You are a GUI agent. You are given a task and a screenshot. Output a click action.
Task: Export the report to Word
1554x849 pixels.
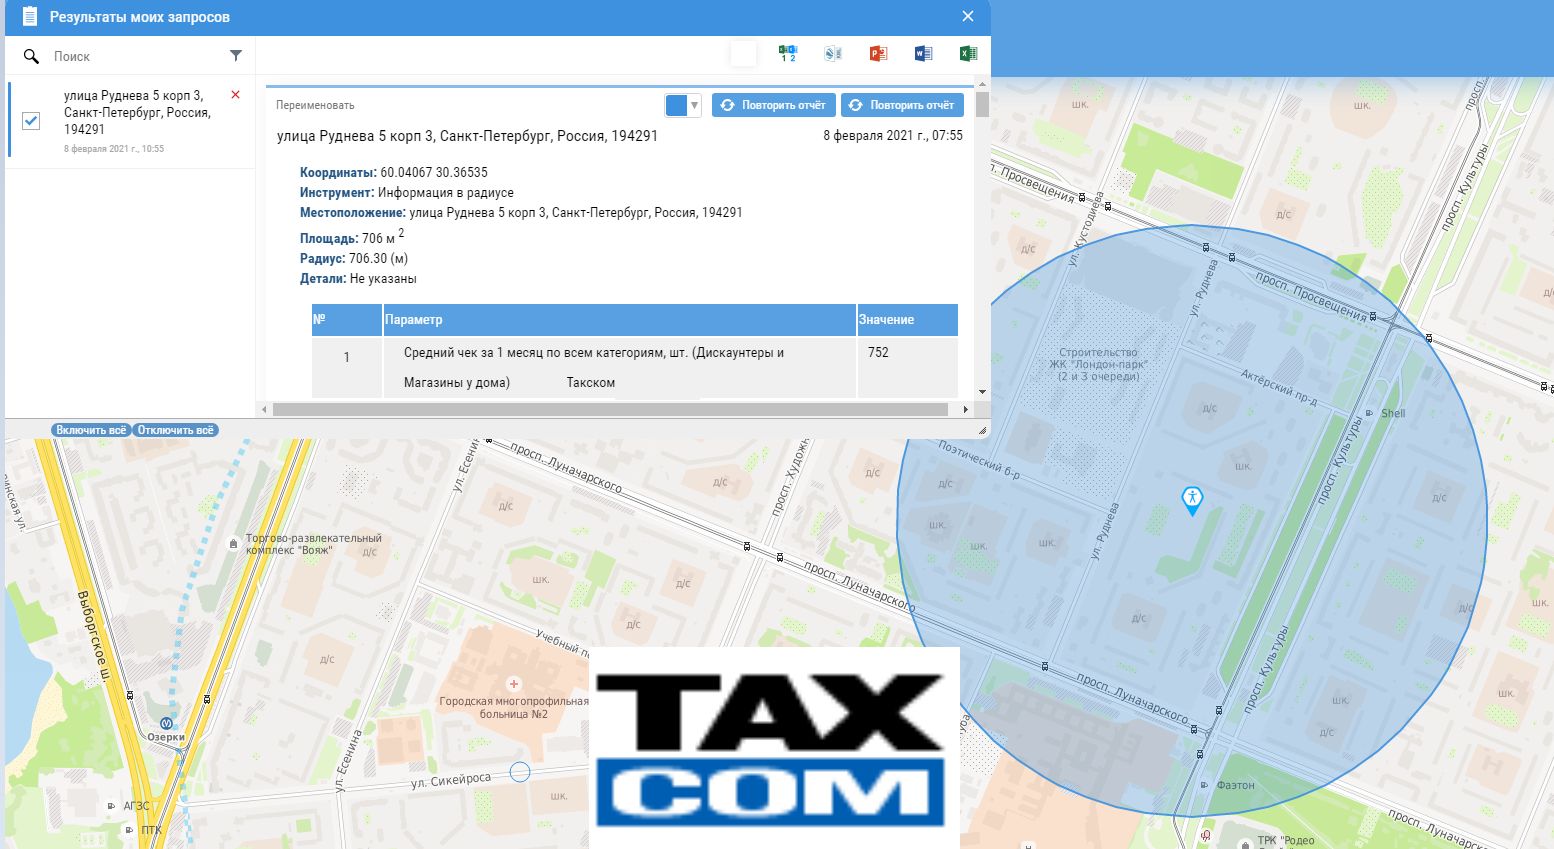pos(923,54)
